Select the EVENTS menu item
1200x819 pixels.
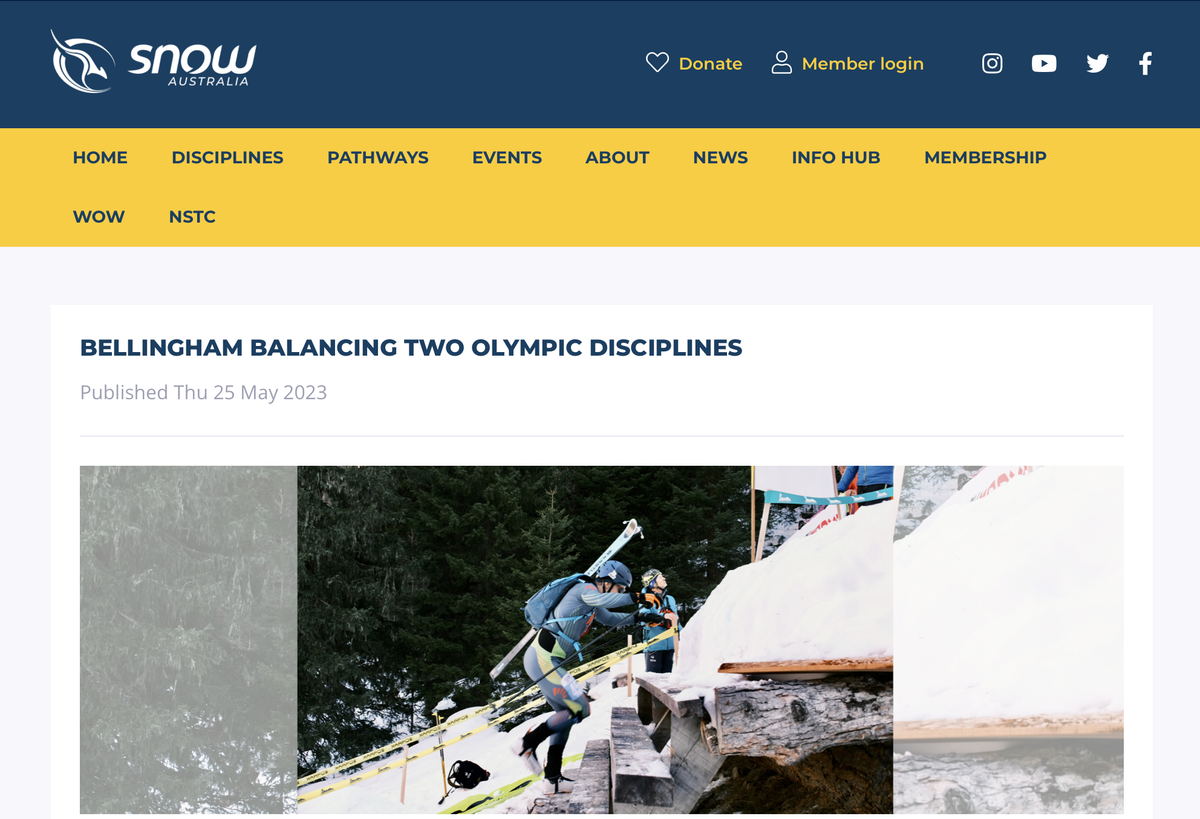pyautogui.click(x=507, y=157)
